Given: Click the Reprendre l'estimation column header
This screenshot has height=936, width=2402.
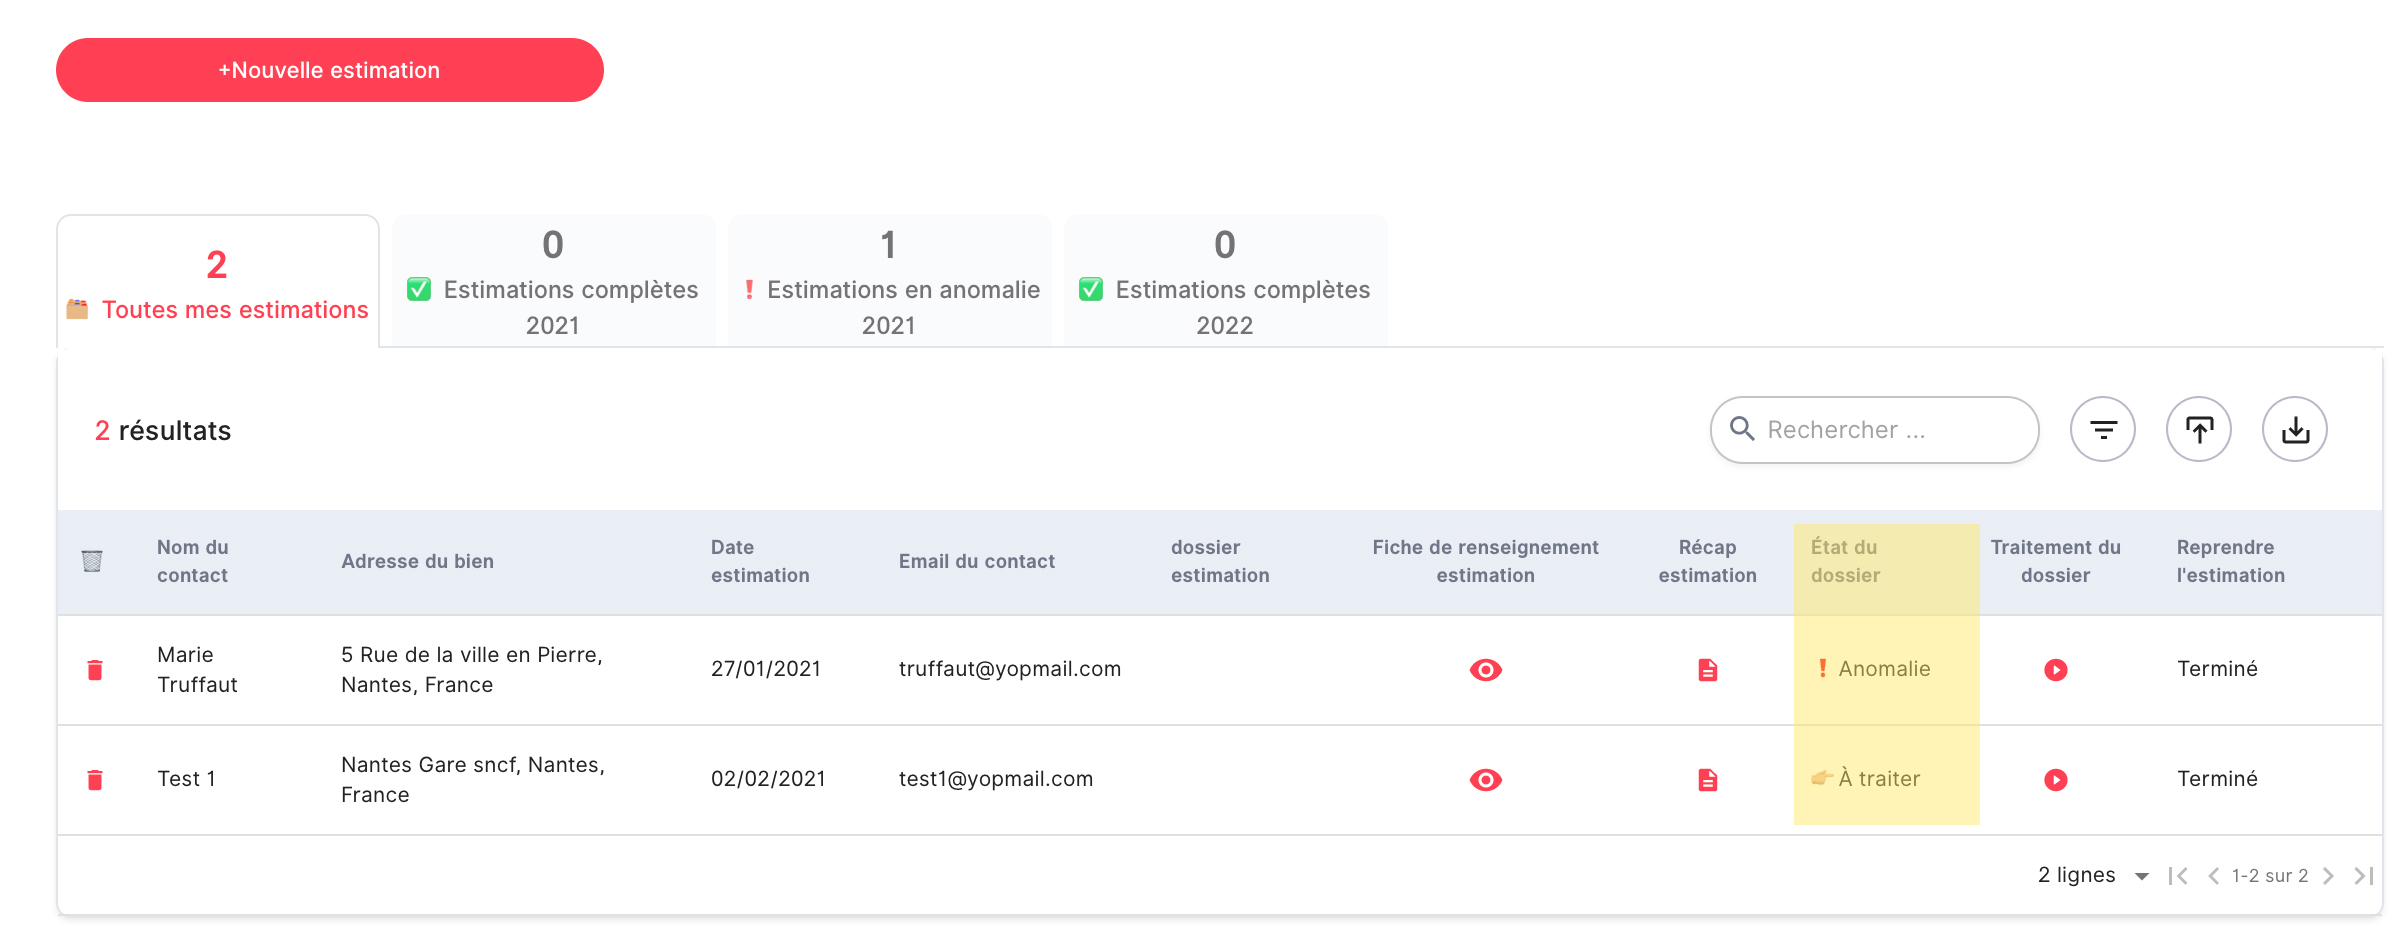Looking at the screenshot, I should coord(2230,561).
